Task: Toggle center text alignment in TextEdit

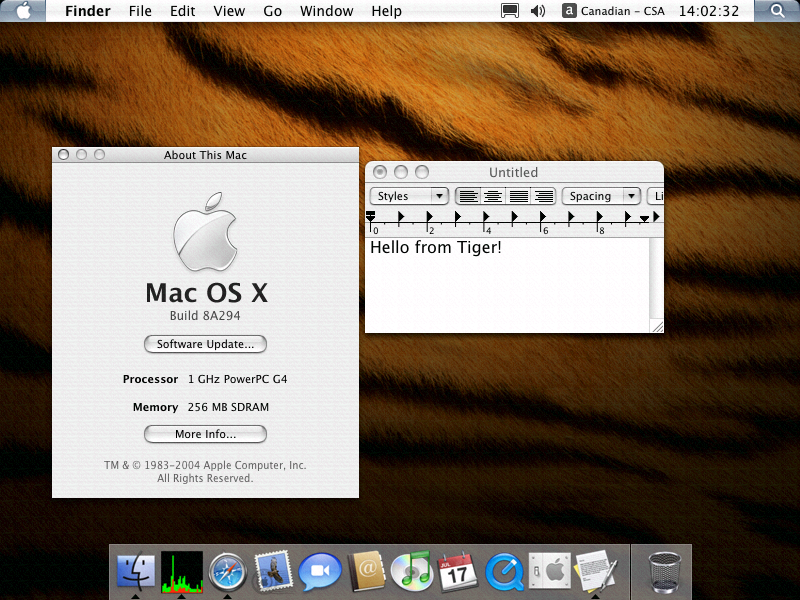Action: tap(493, 196)
